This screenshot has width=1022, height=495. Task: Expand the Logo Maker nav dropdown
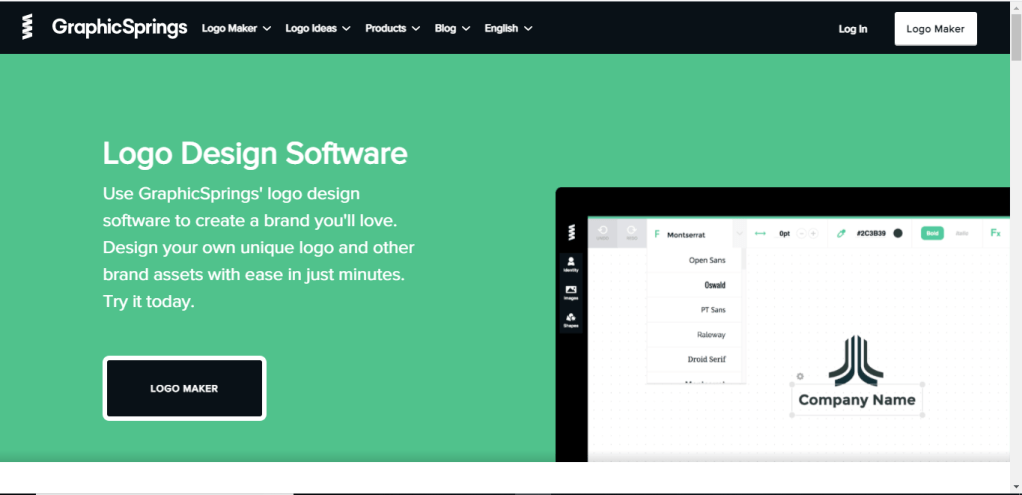point(236,28)
